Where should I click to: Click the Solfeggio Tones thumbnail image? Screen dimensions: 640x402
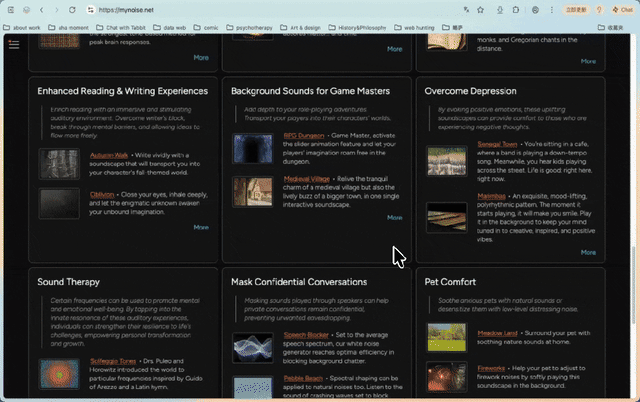tap(59, 374)
